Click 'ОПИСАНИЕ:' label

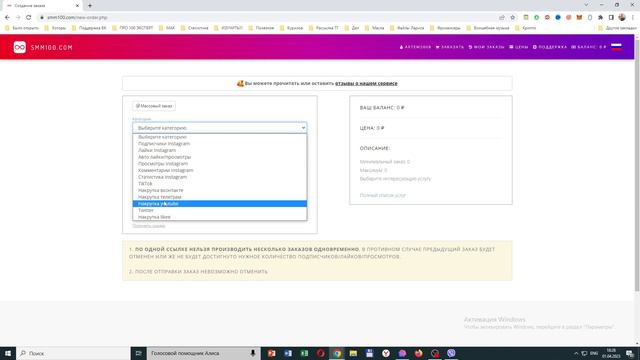pyautogui.click(x=375, y=148)
